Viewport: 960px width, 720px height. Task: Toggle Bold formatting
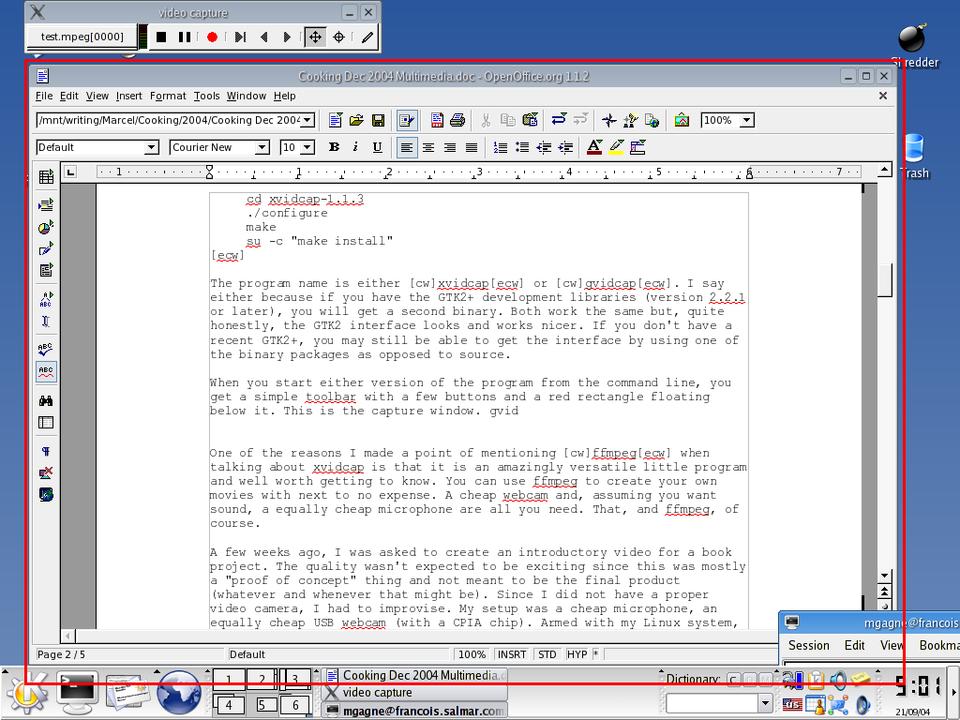(334, 147)
